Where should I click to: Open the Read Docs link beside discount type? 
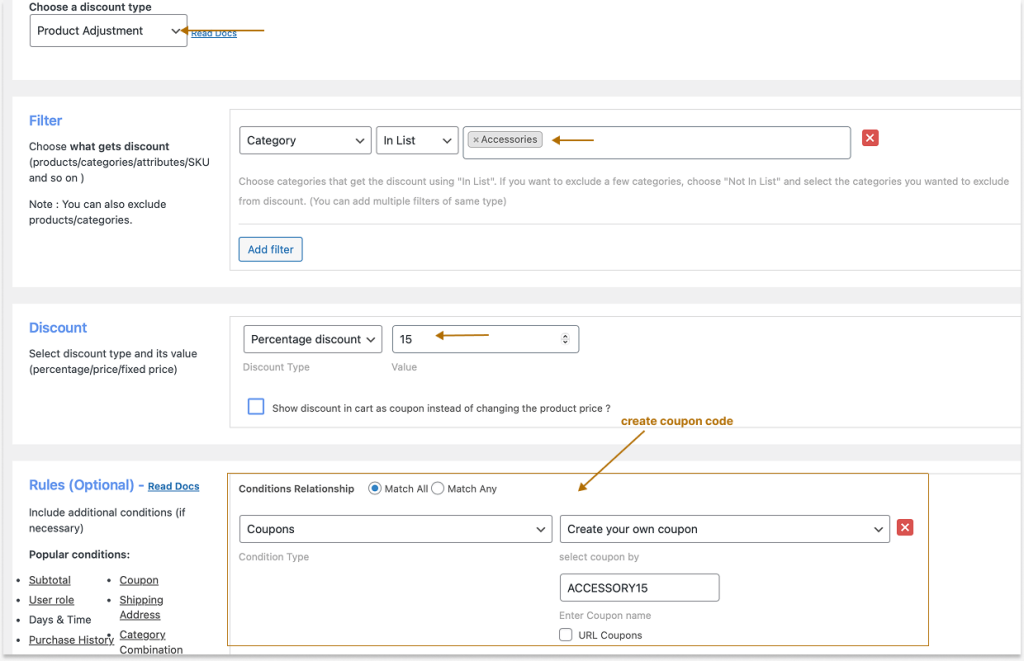tap(214, 33)
